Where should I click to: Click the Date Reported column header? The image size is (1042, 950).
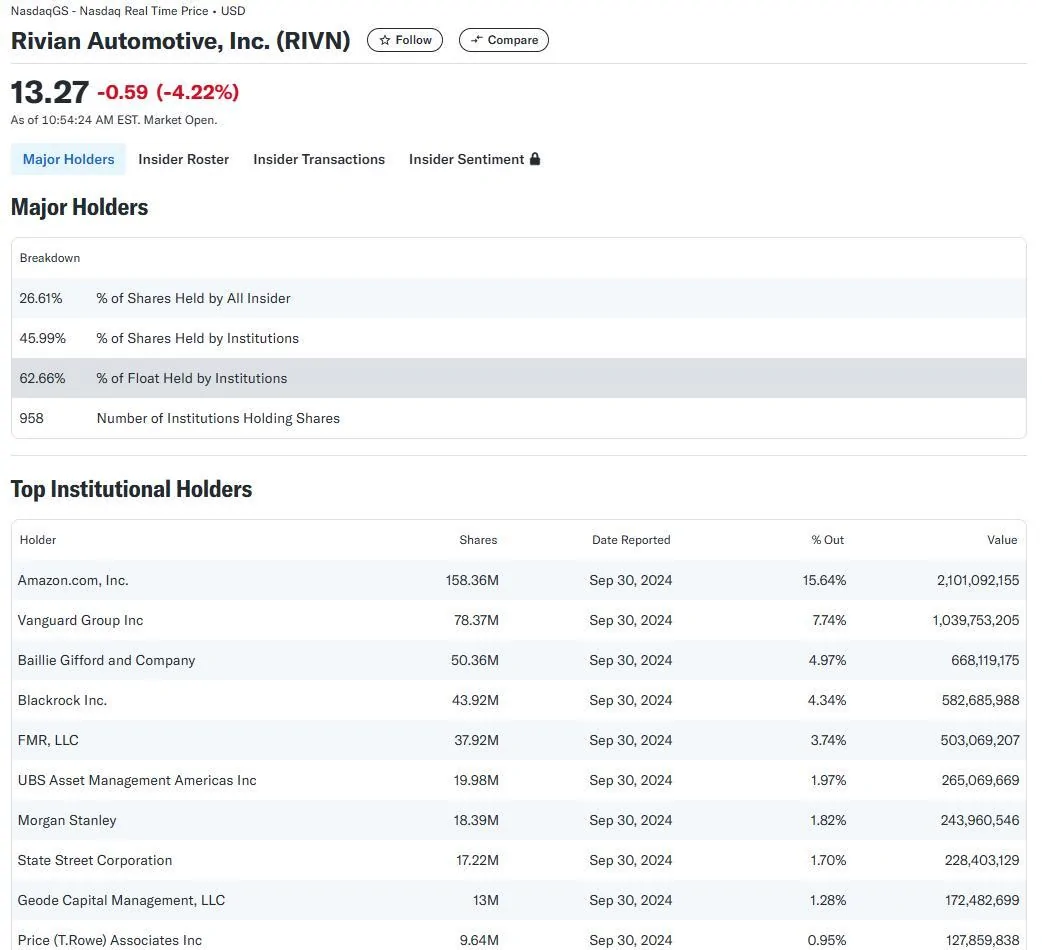(x=631, y=540)
